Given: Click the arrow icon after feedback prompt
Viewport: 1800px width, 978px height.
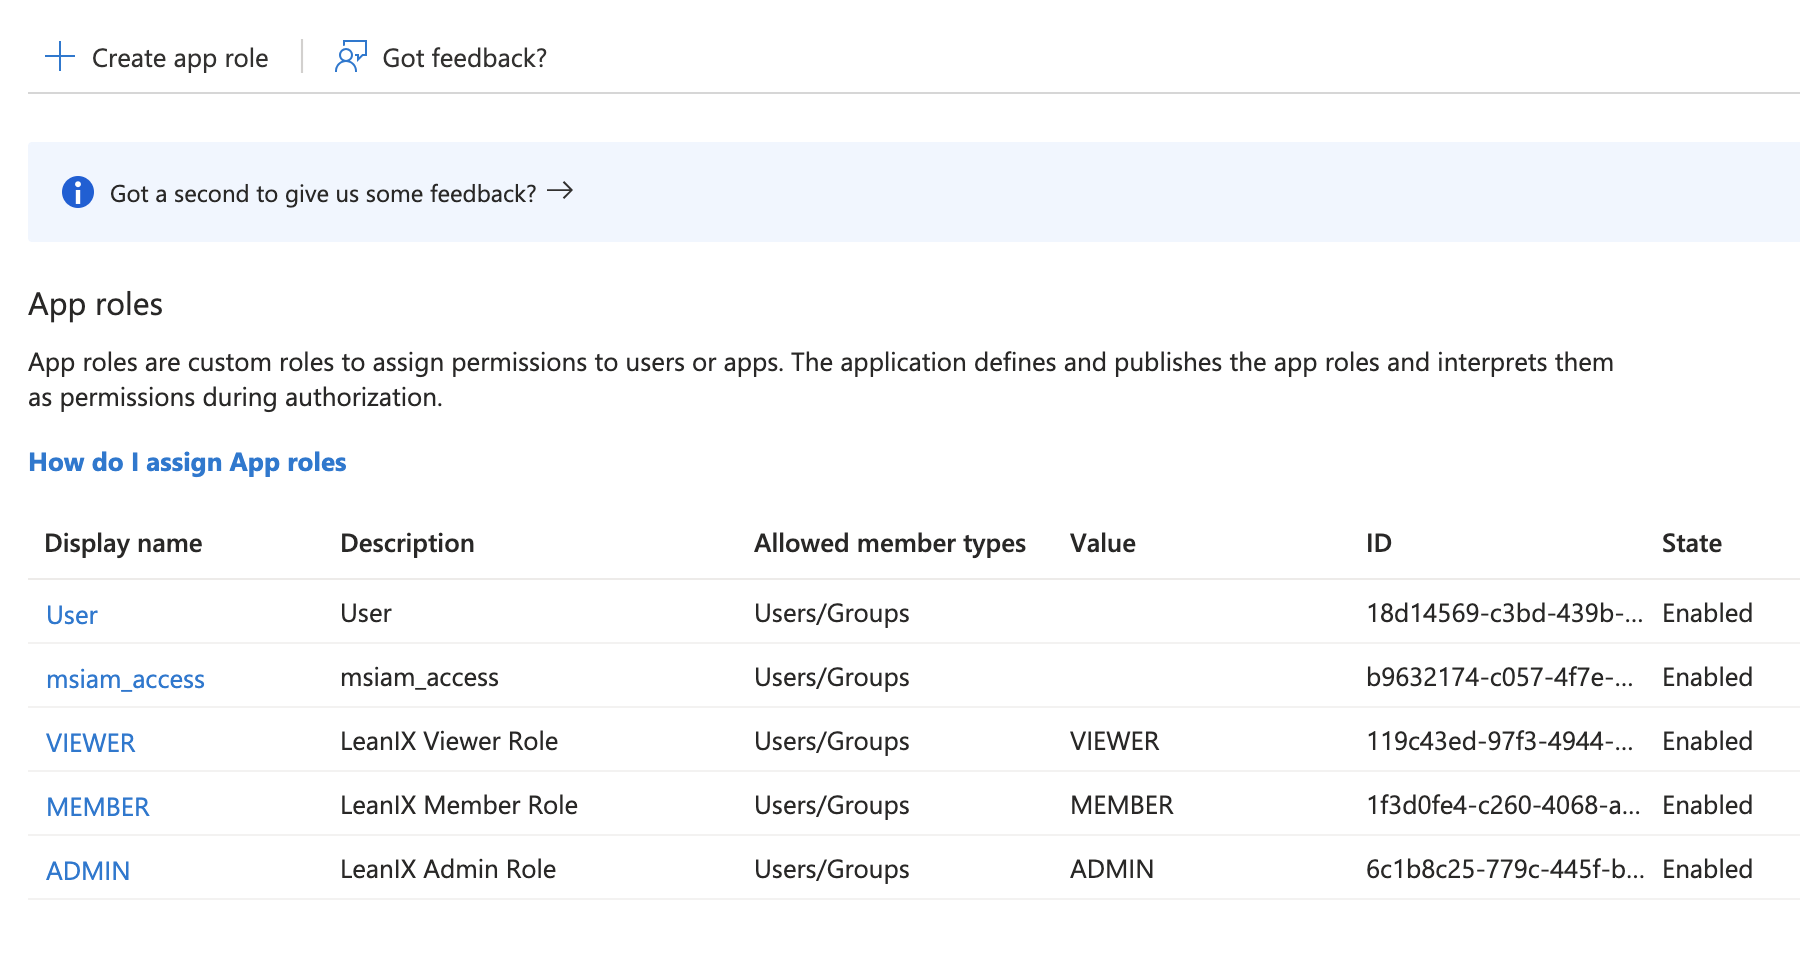Looking at the screenshot, I should (x=560, y=191).
